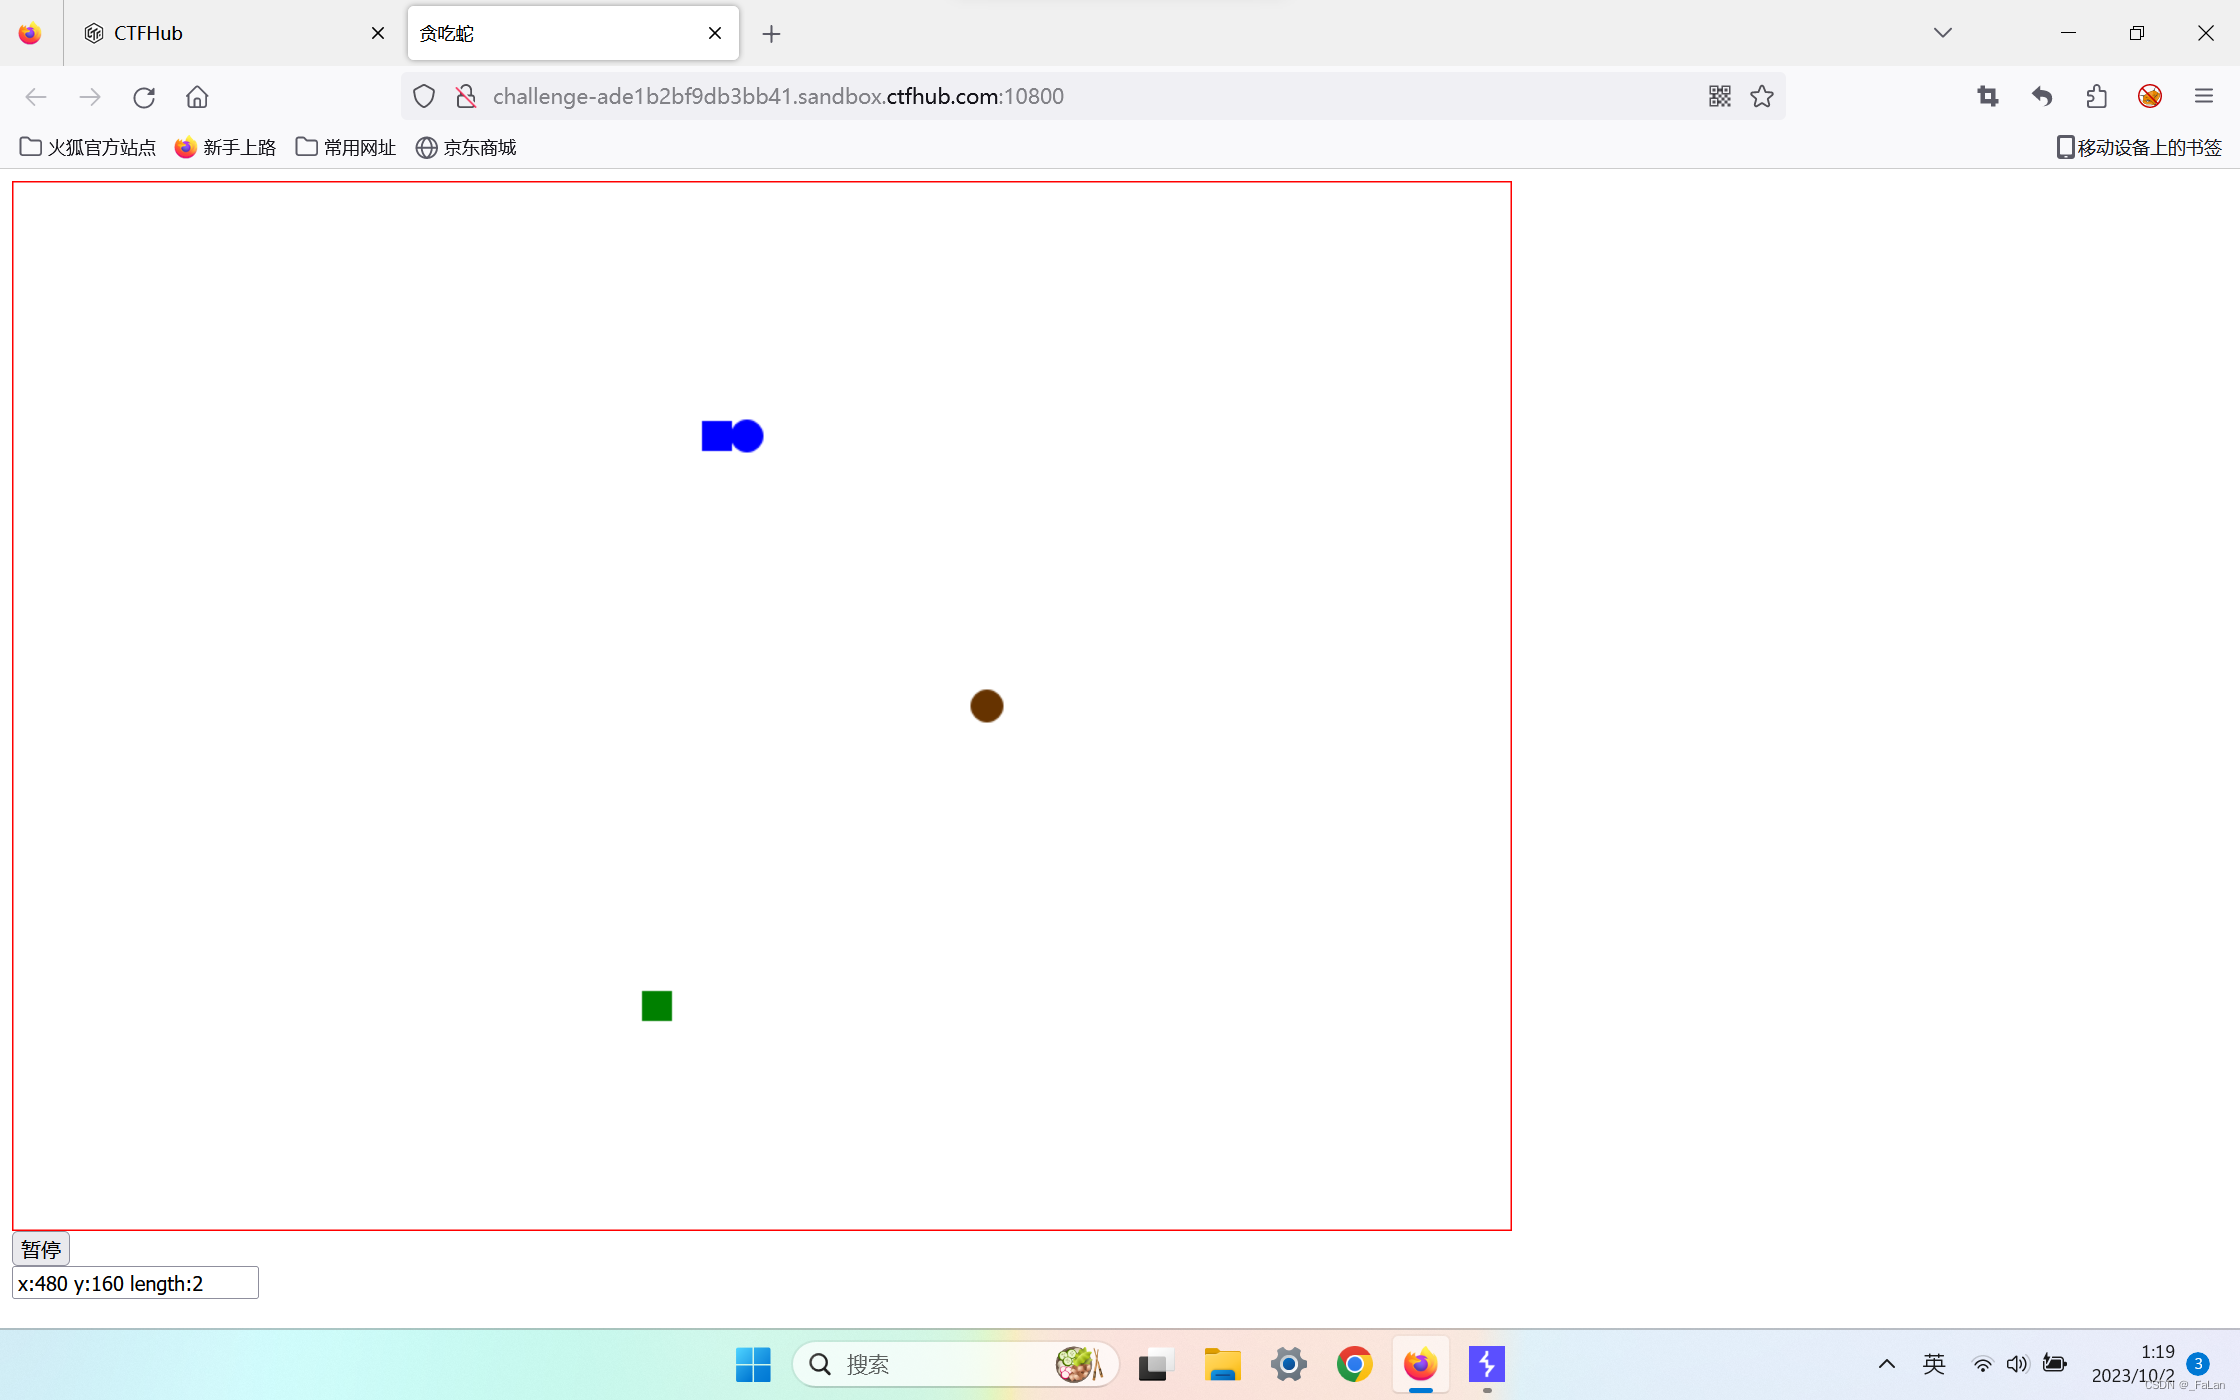Toggle the bookmark star for this page
The height and width of the screenshot is (1400, 2240).
coord(1762,96)
